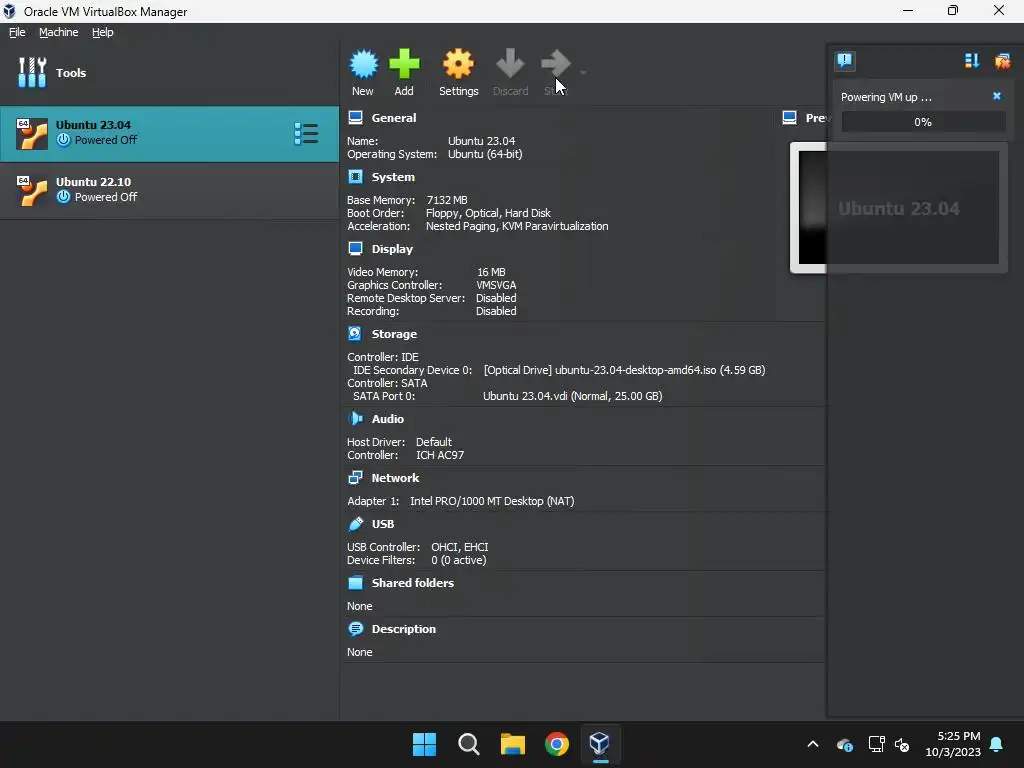Open the Windows Start menu
The height and width of the screenshot is (768, 1024).
[424, 744]
